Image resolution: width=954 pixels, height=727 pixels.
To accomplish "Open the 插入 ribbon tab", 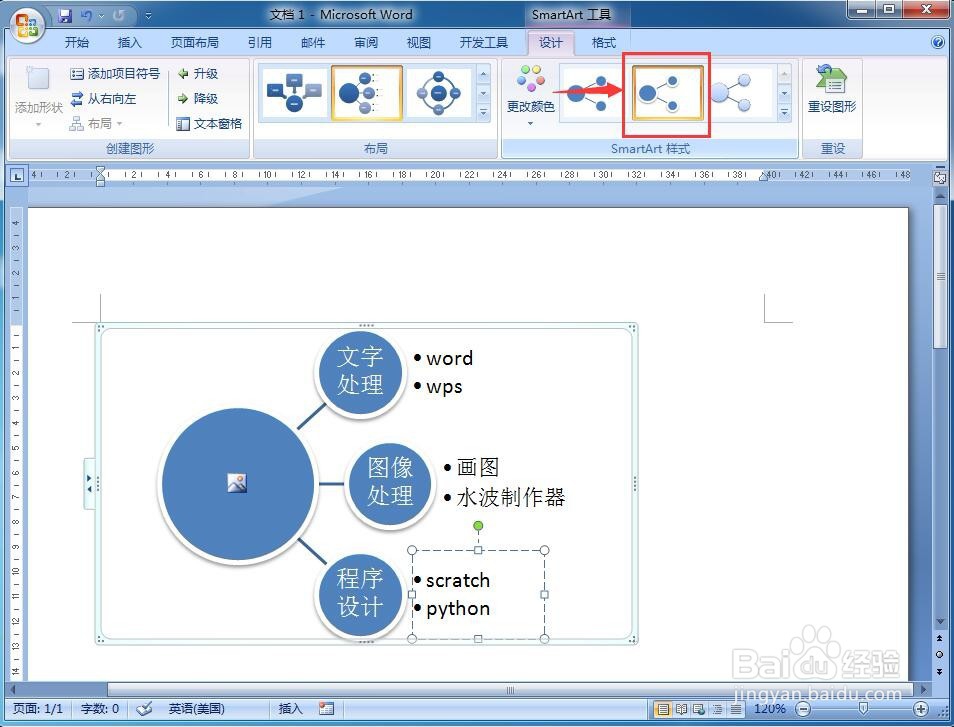I will (x=129, y=42).
